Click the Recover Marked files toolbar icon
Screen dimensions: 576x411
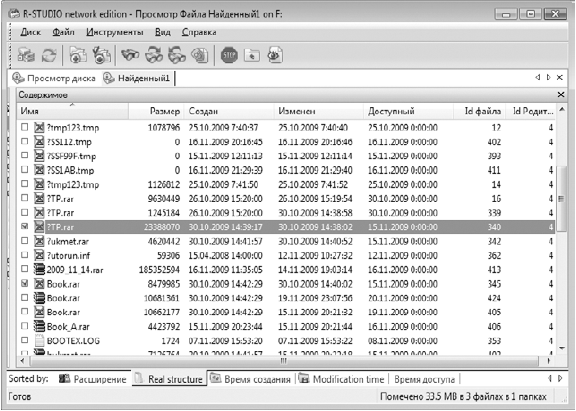click(101, 55)
